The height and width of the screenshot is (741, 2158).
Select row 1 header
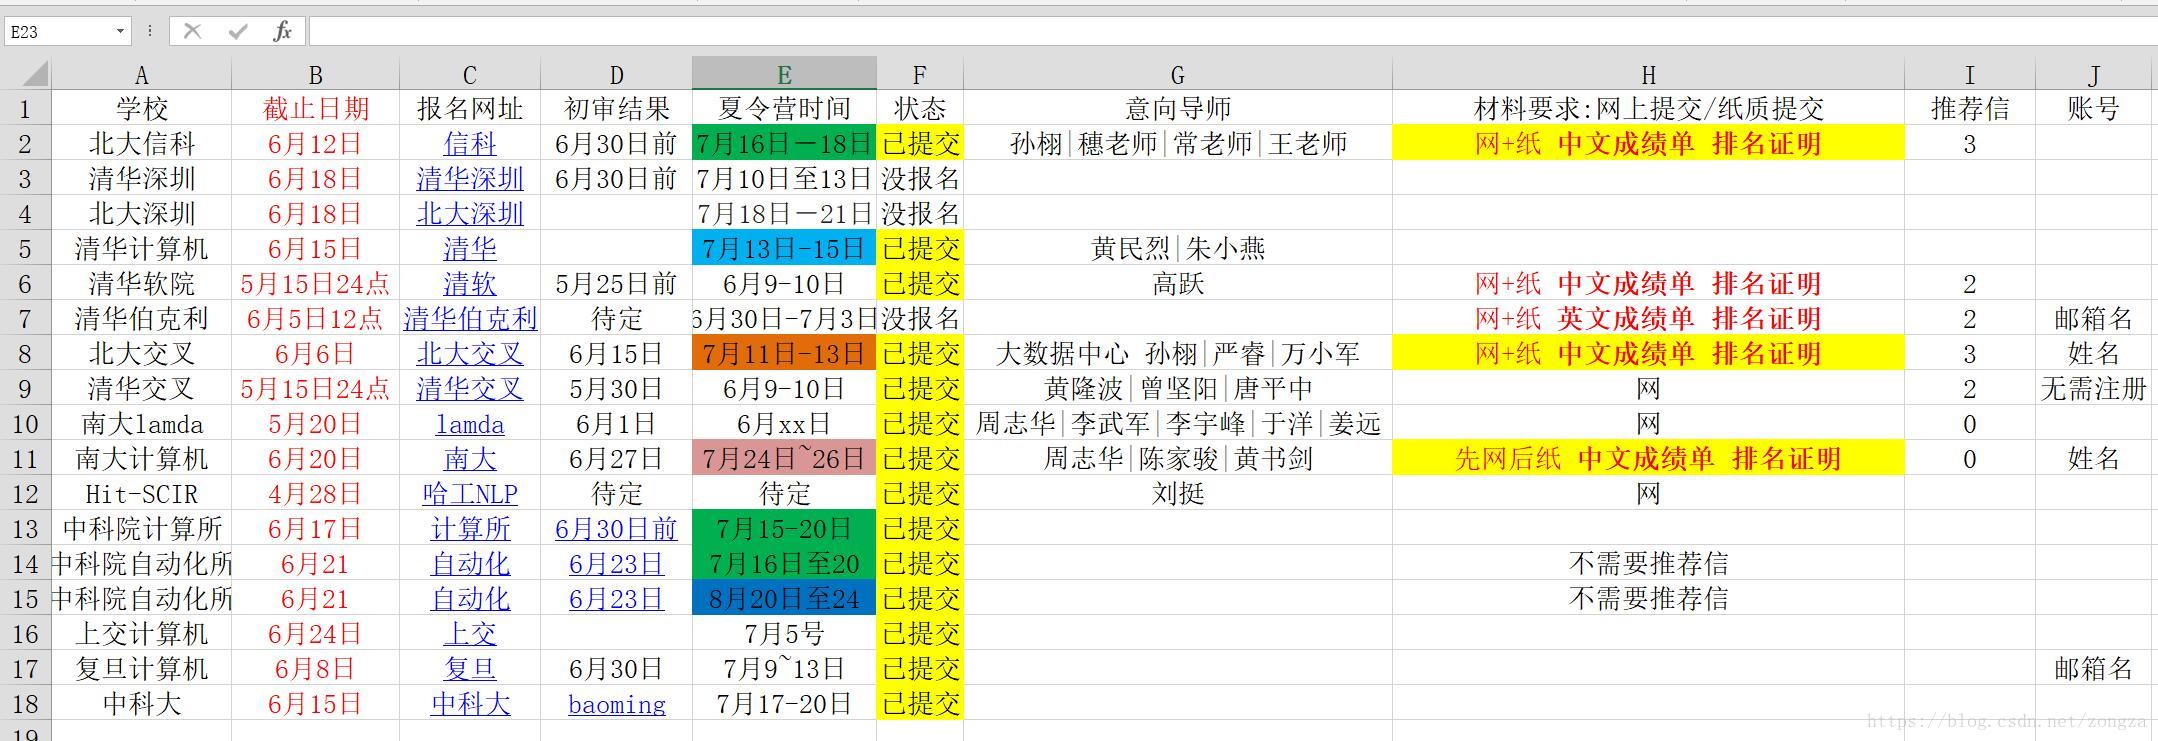point(25,109)
